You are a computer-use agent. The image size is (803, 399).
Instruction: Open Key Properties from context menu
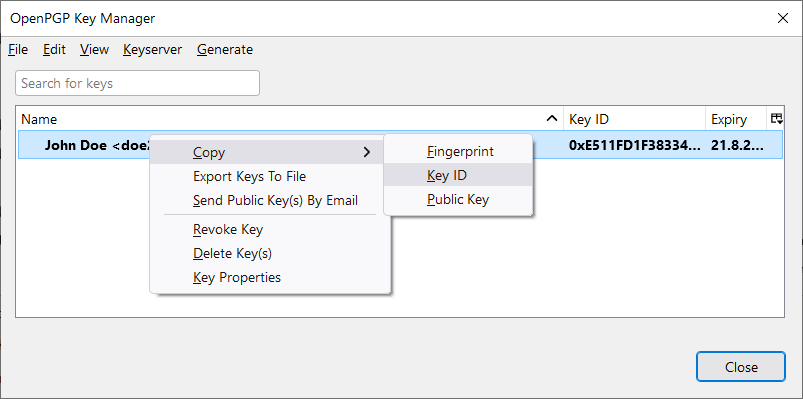coord(270,278)
